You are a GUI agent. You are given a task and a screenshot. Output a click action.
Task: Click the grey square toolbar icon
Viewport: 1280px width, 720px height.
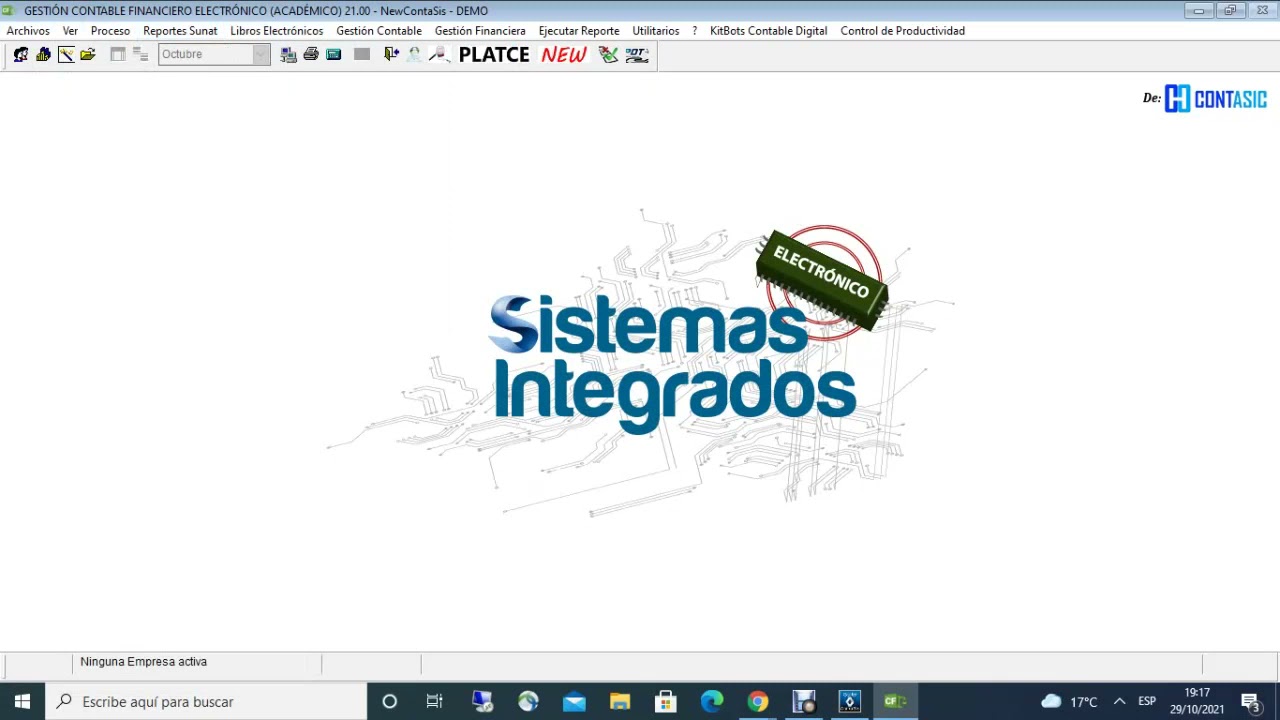[x=362, y=54]
